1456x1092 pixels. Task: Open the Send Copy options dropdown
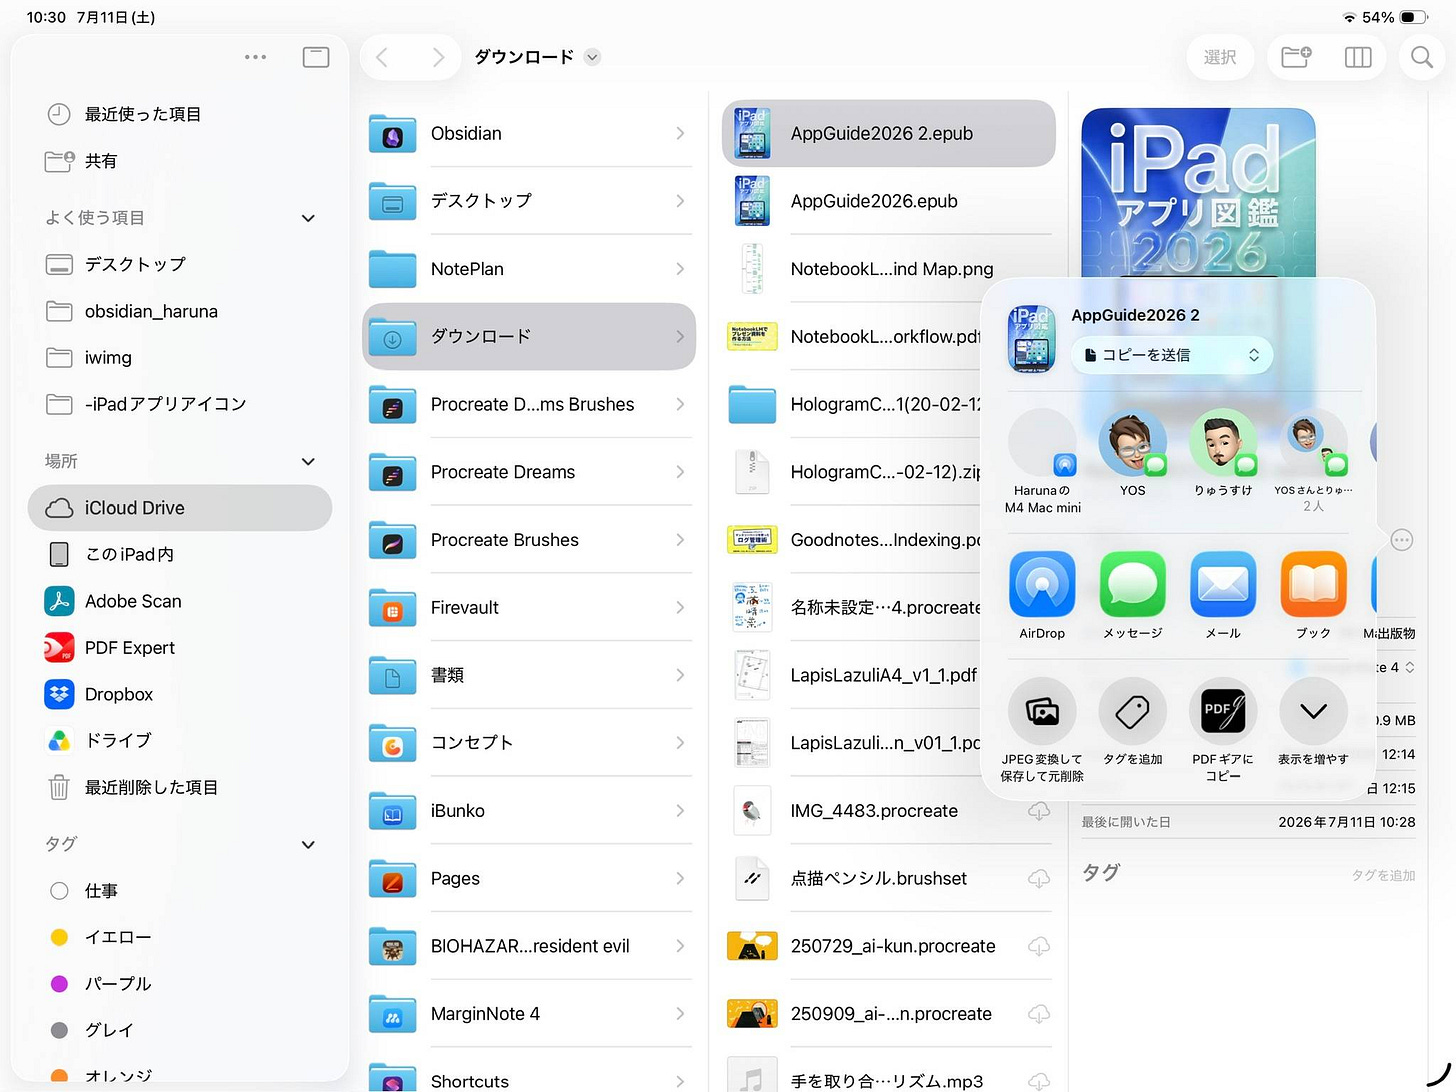click(x=1172, y=355)
